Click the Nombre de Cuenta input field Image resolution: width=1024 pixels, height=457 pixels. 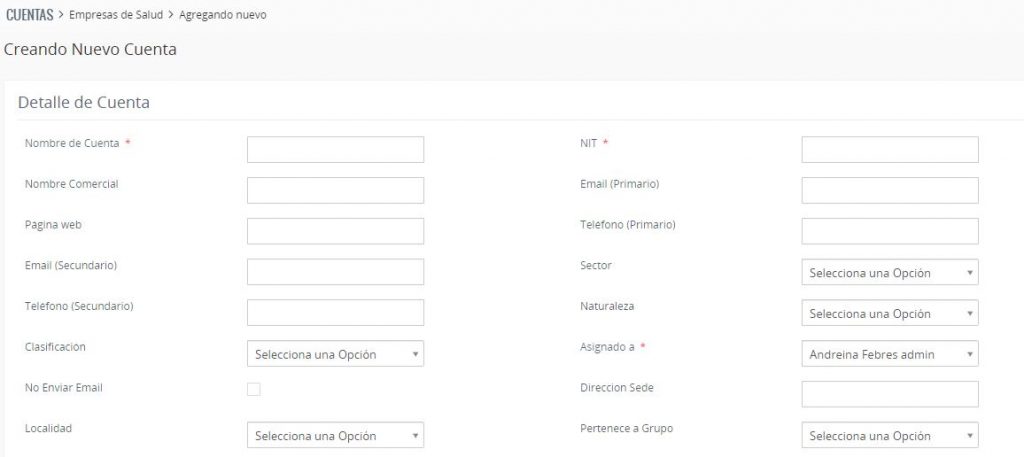point(335,150)
